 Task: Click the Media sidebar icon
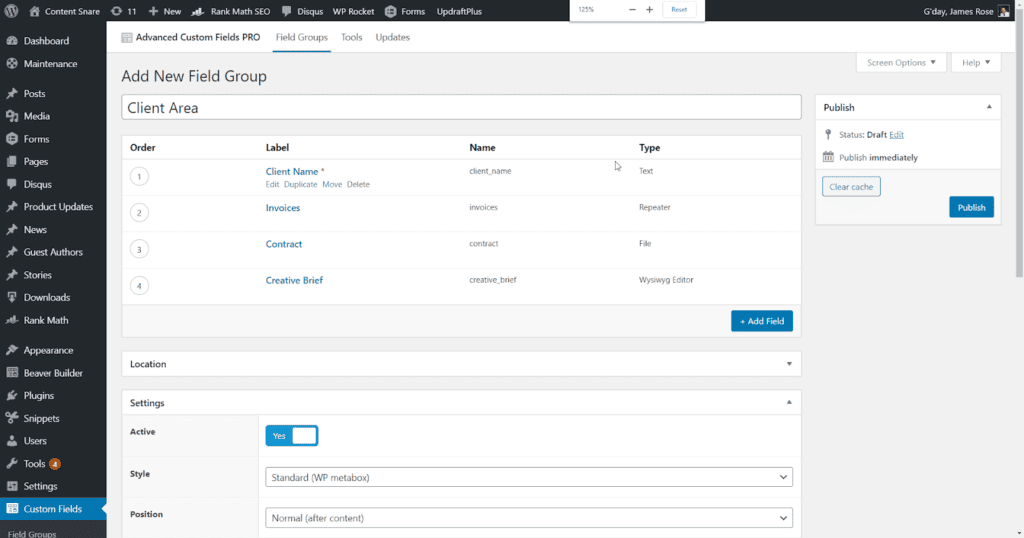pyautogui.click(x=12, y=116)
